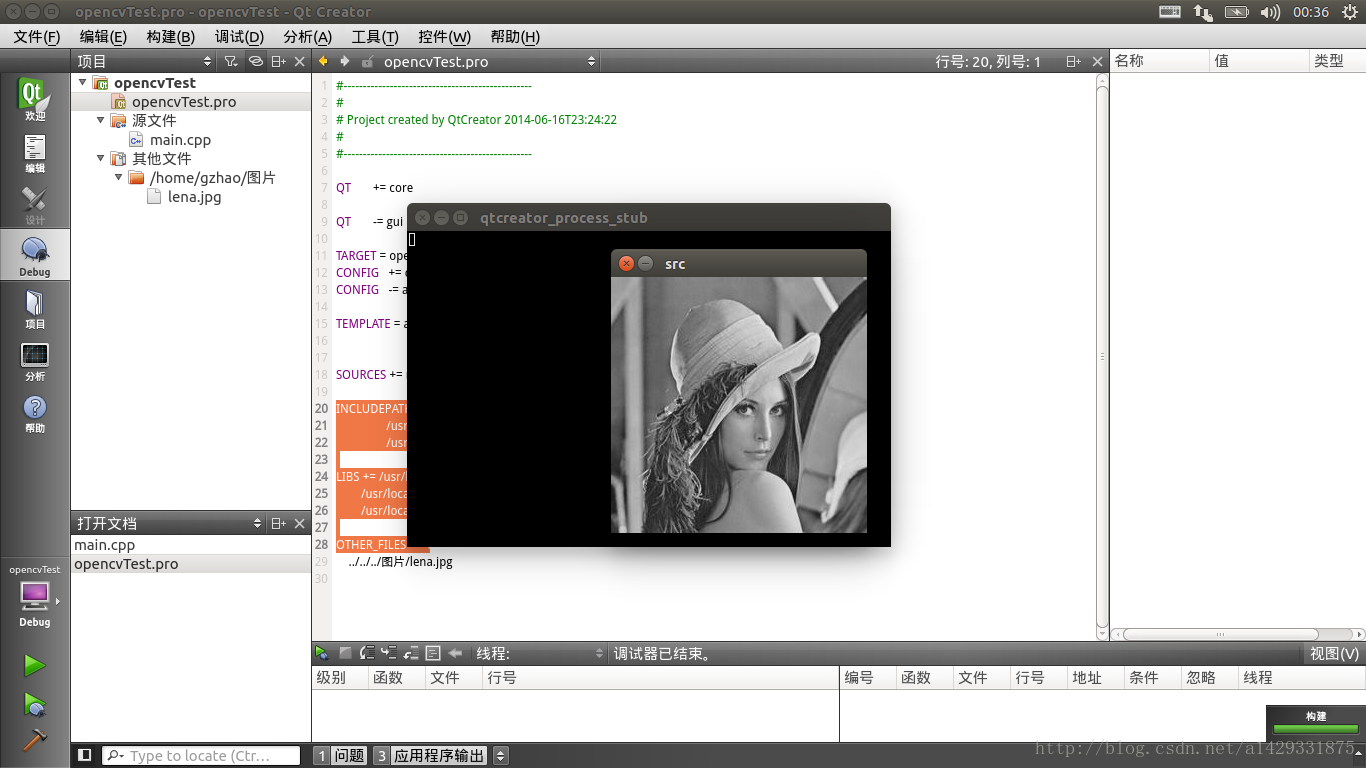Open the 构建(B) build menu
This screenshot has width=1366, height=768.
(x=170, y=37)
